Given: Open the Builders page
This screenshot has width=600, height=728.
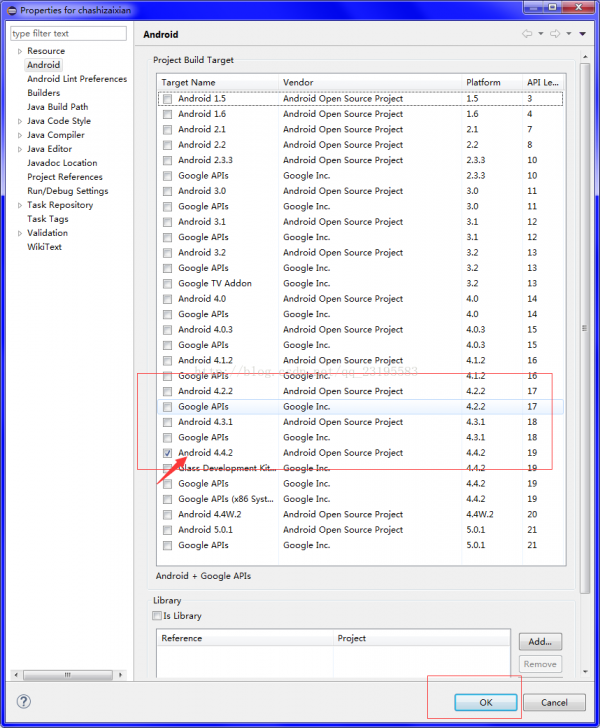Looking at the screenshot, I should 43,93.
